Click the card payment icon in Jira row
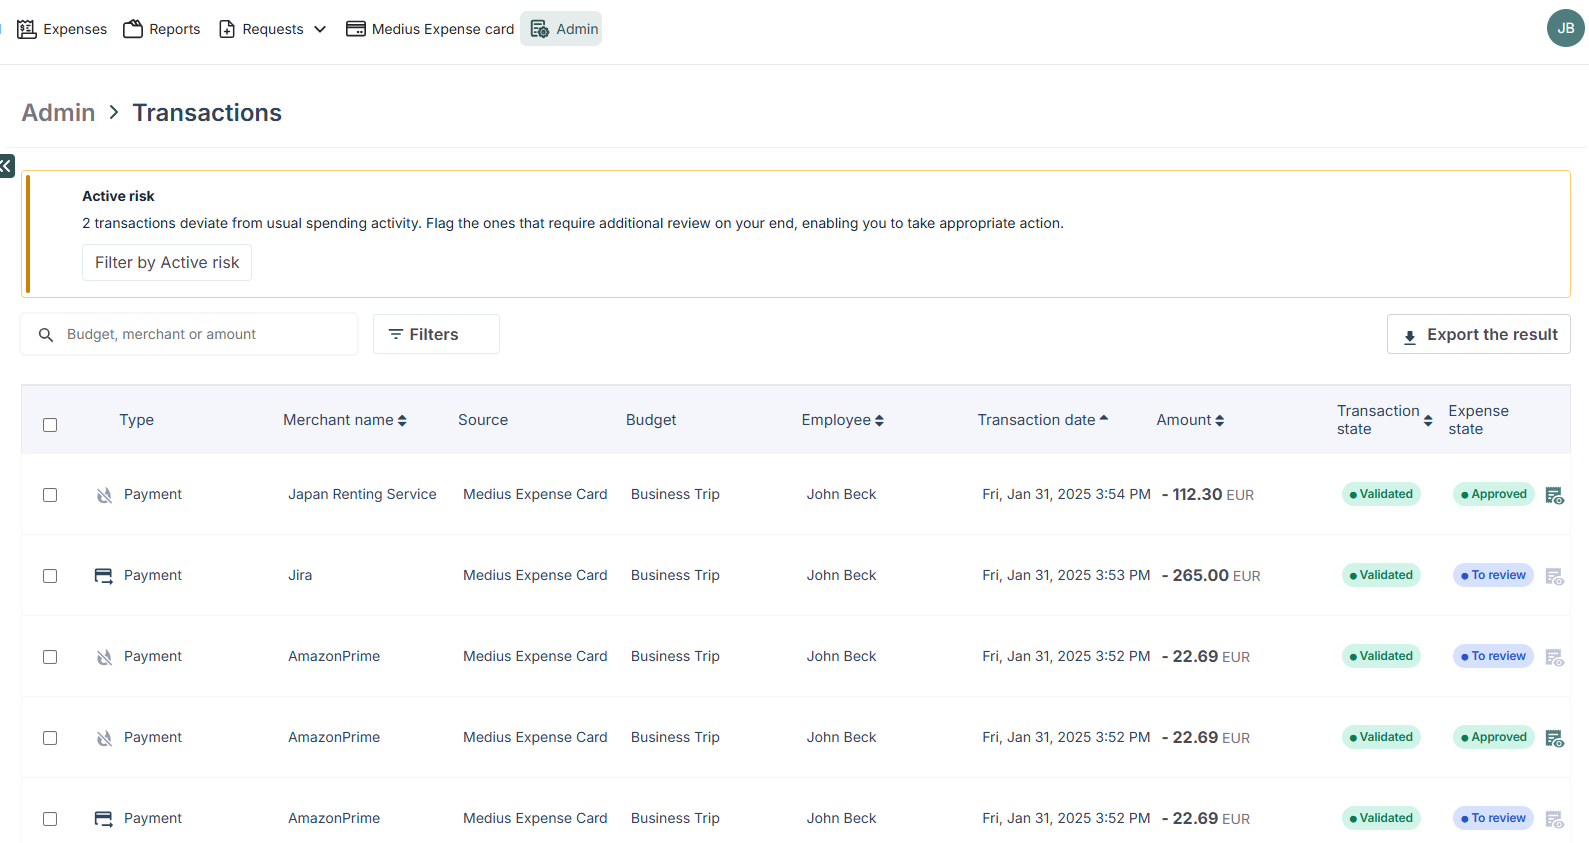 pyautogui.click(x=104, y=576)
